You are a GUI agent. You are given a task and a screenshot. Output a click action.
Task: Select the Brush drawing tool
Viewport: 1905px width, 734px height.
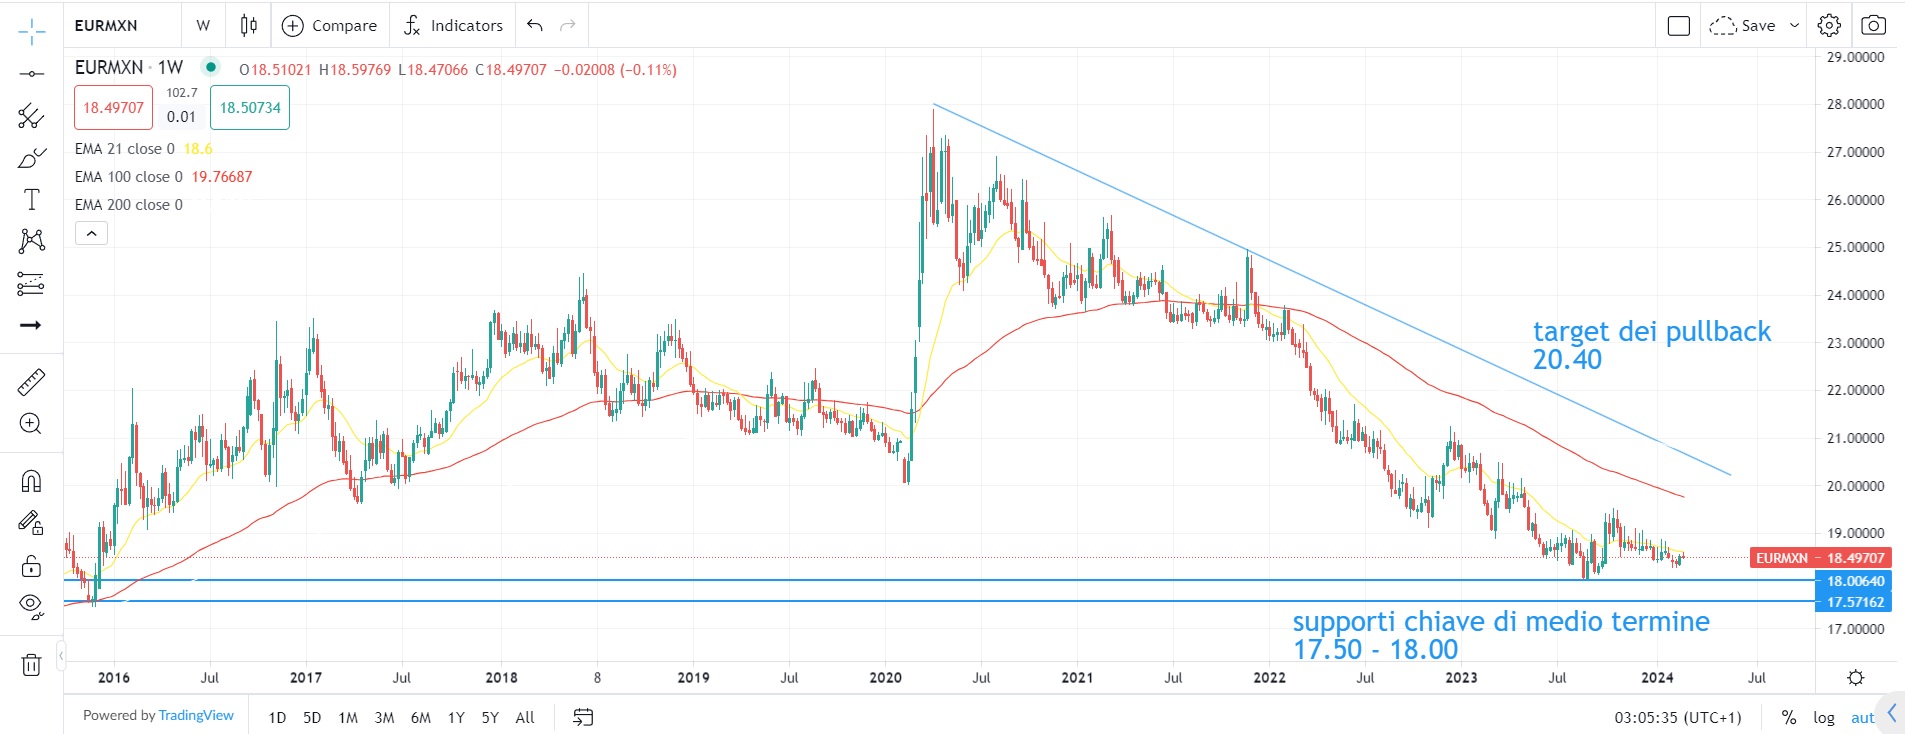pyautogui.click(x=31, y=158)
